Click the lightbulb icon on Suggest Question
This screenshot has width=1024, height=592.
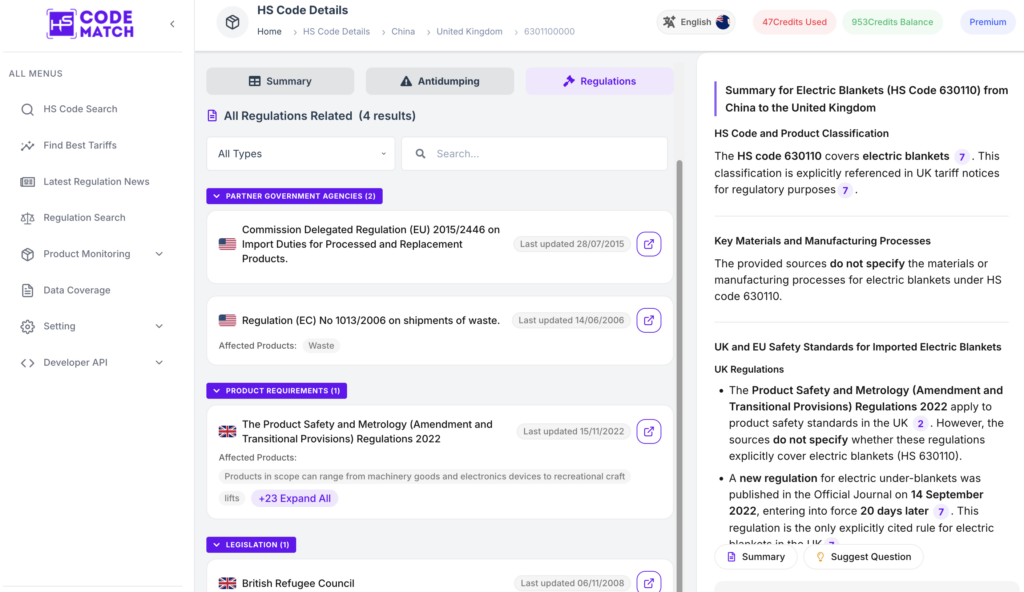pyautogui.click(x=820, y=557)
